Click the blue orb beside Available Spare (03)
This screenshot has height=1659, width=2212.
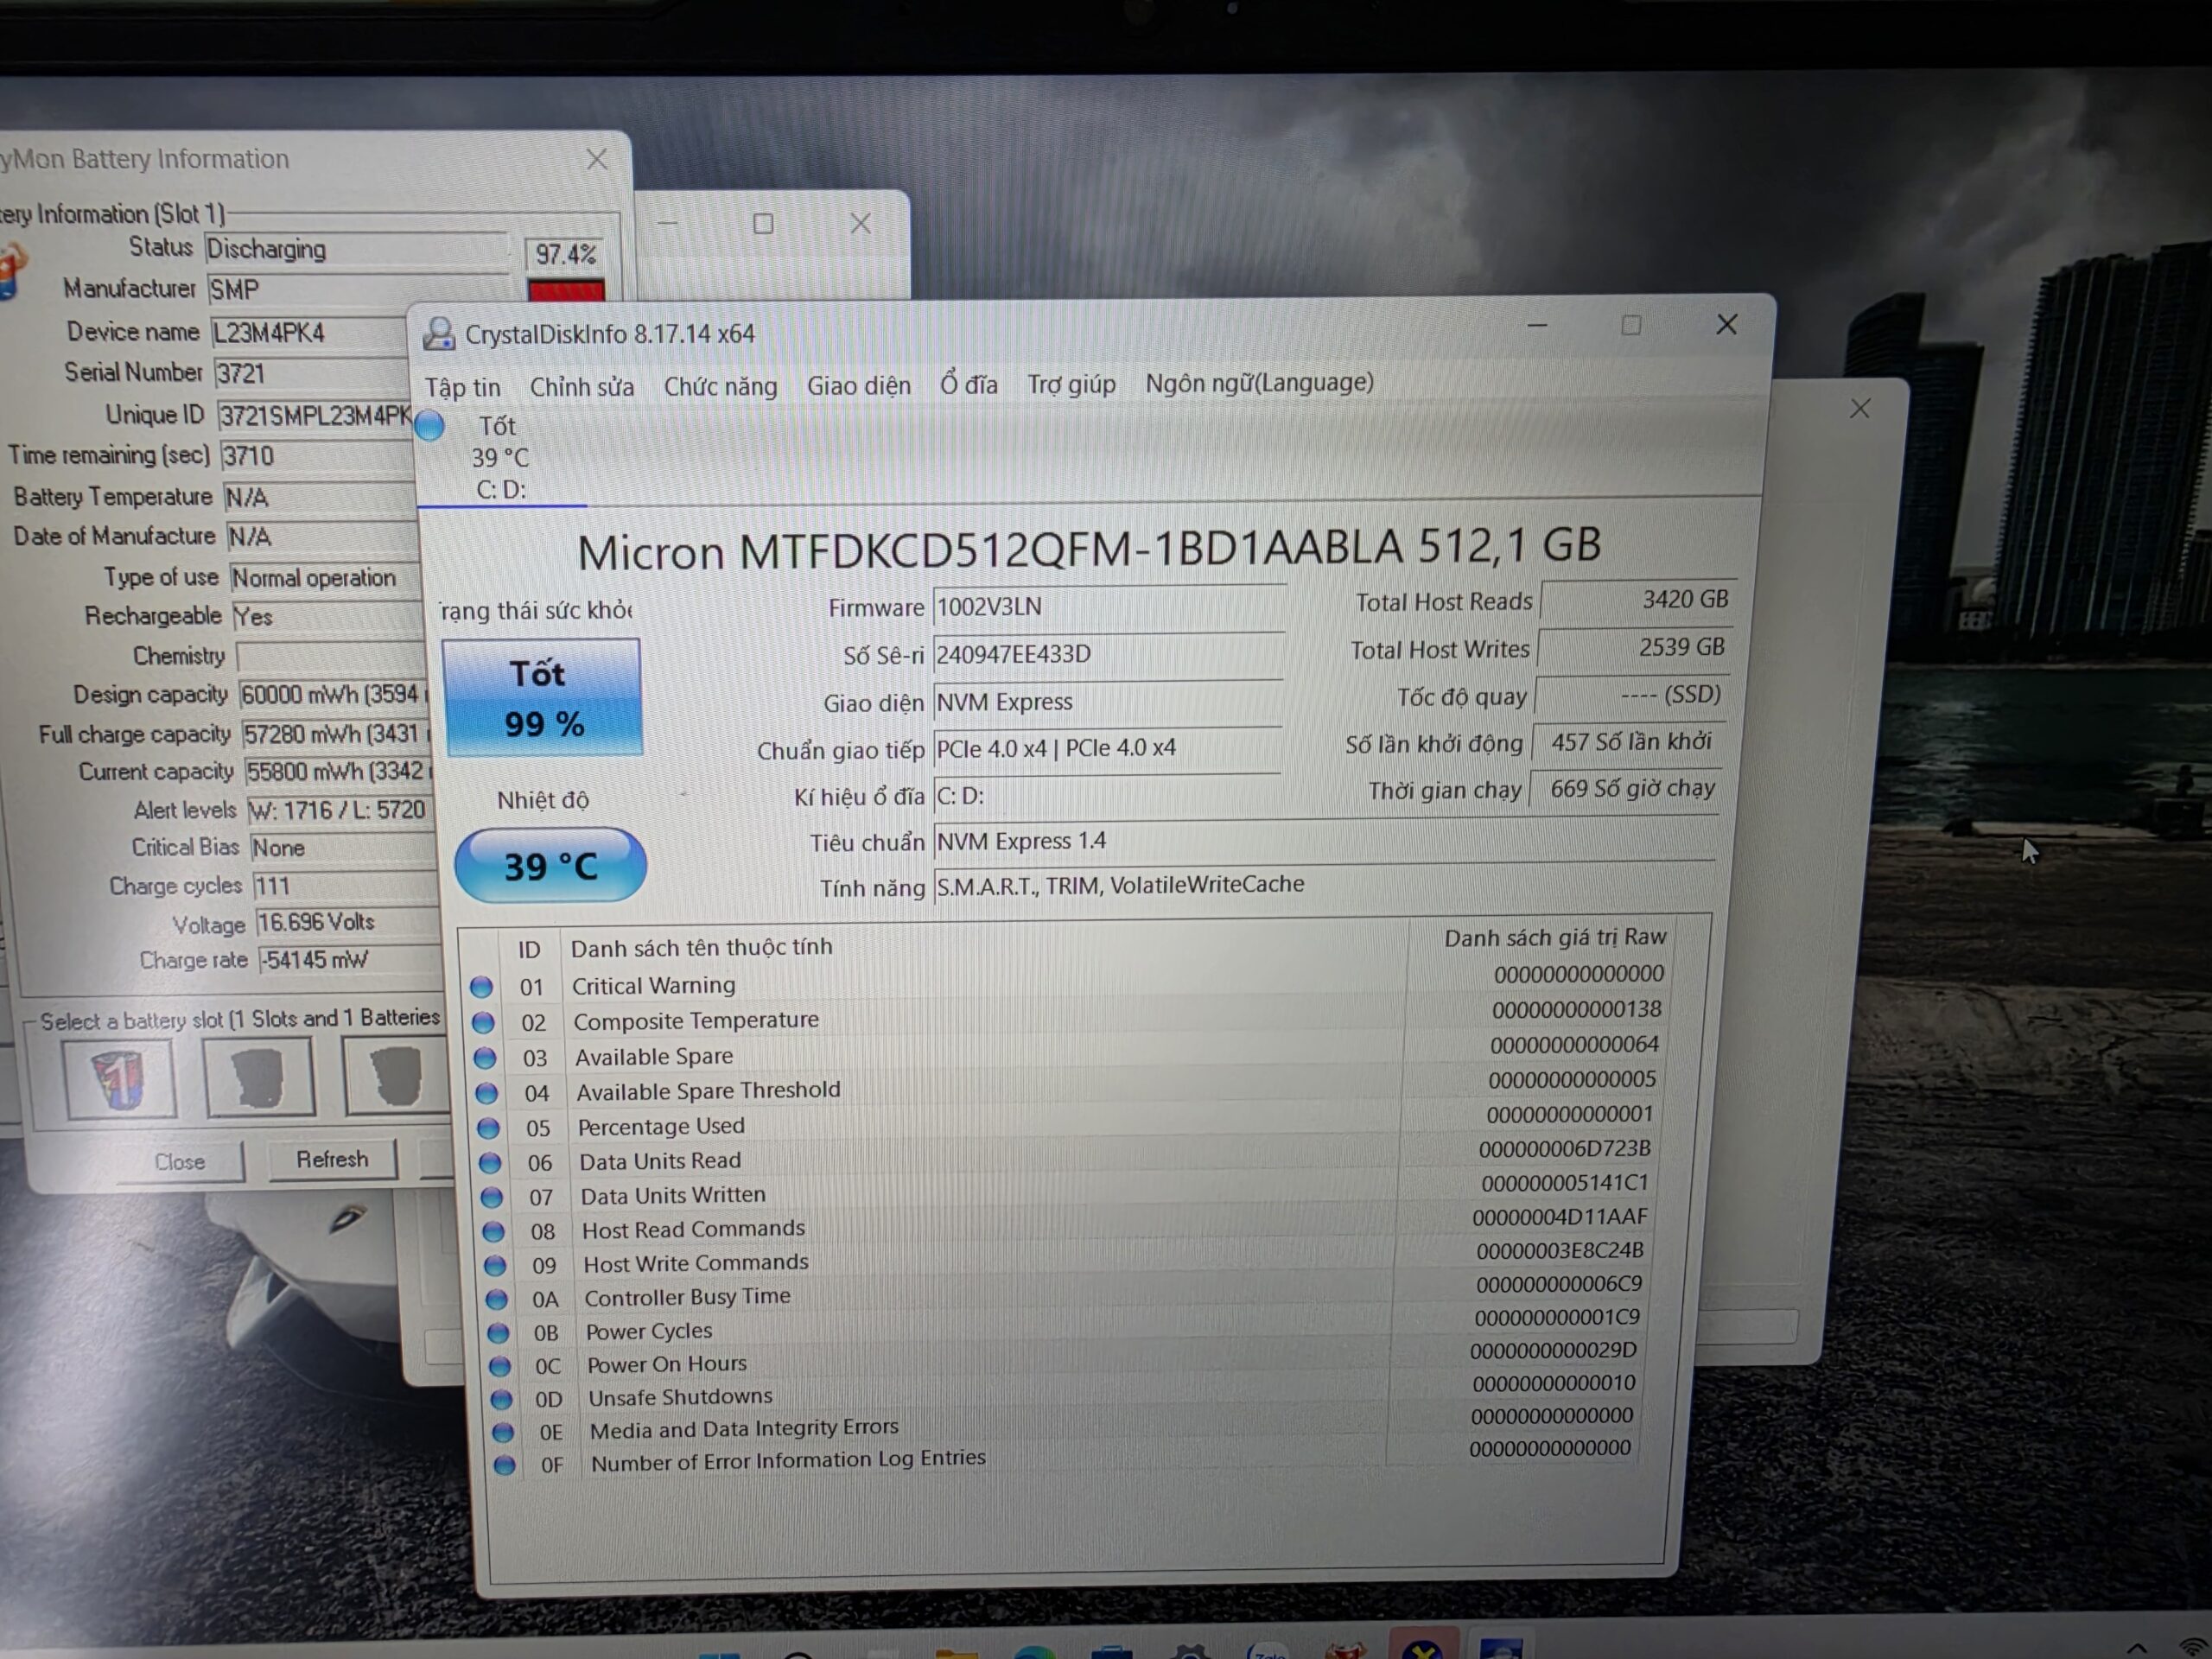coord(485,1058)
